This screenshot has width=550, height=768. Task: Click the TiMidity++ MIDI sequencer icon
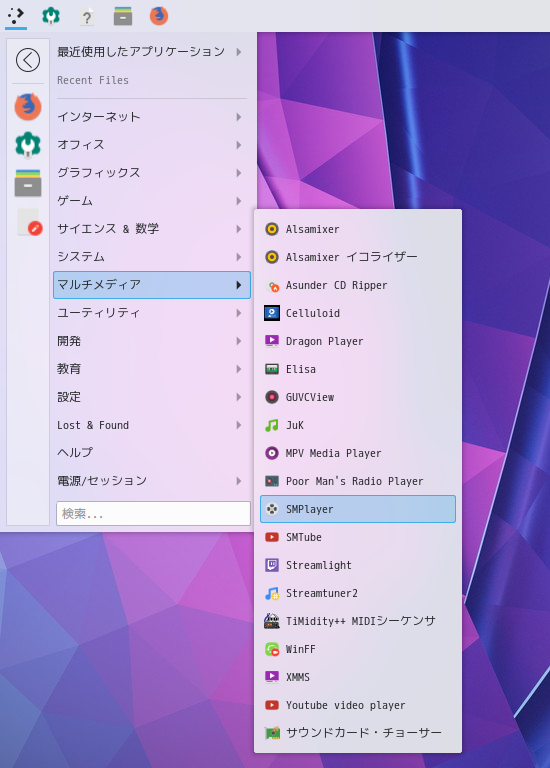click(x=272, y=621)
